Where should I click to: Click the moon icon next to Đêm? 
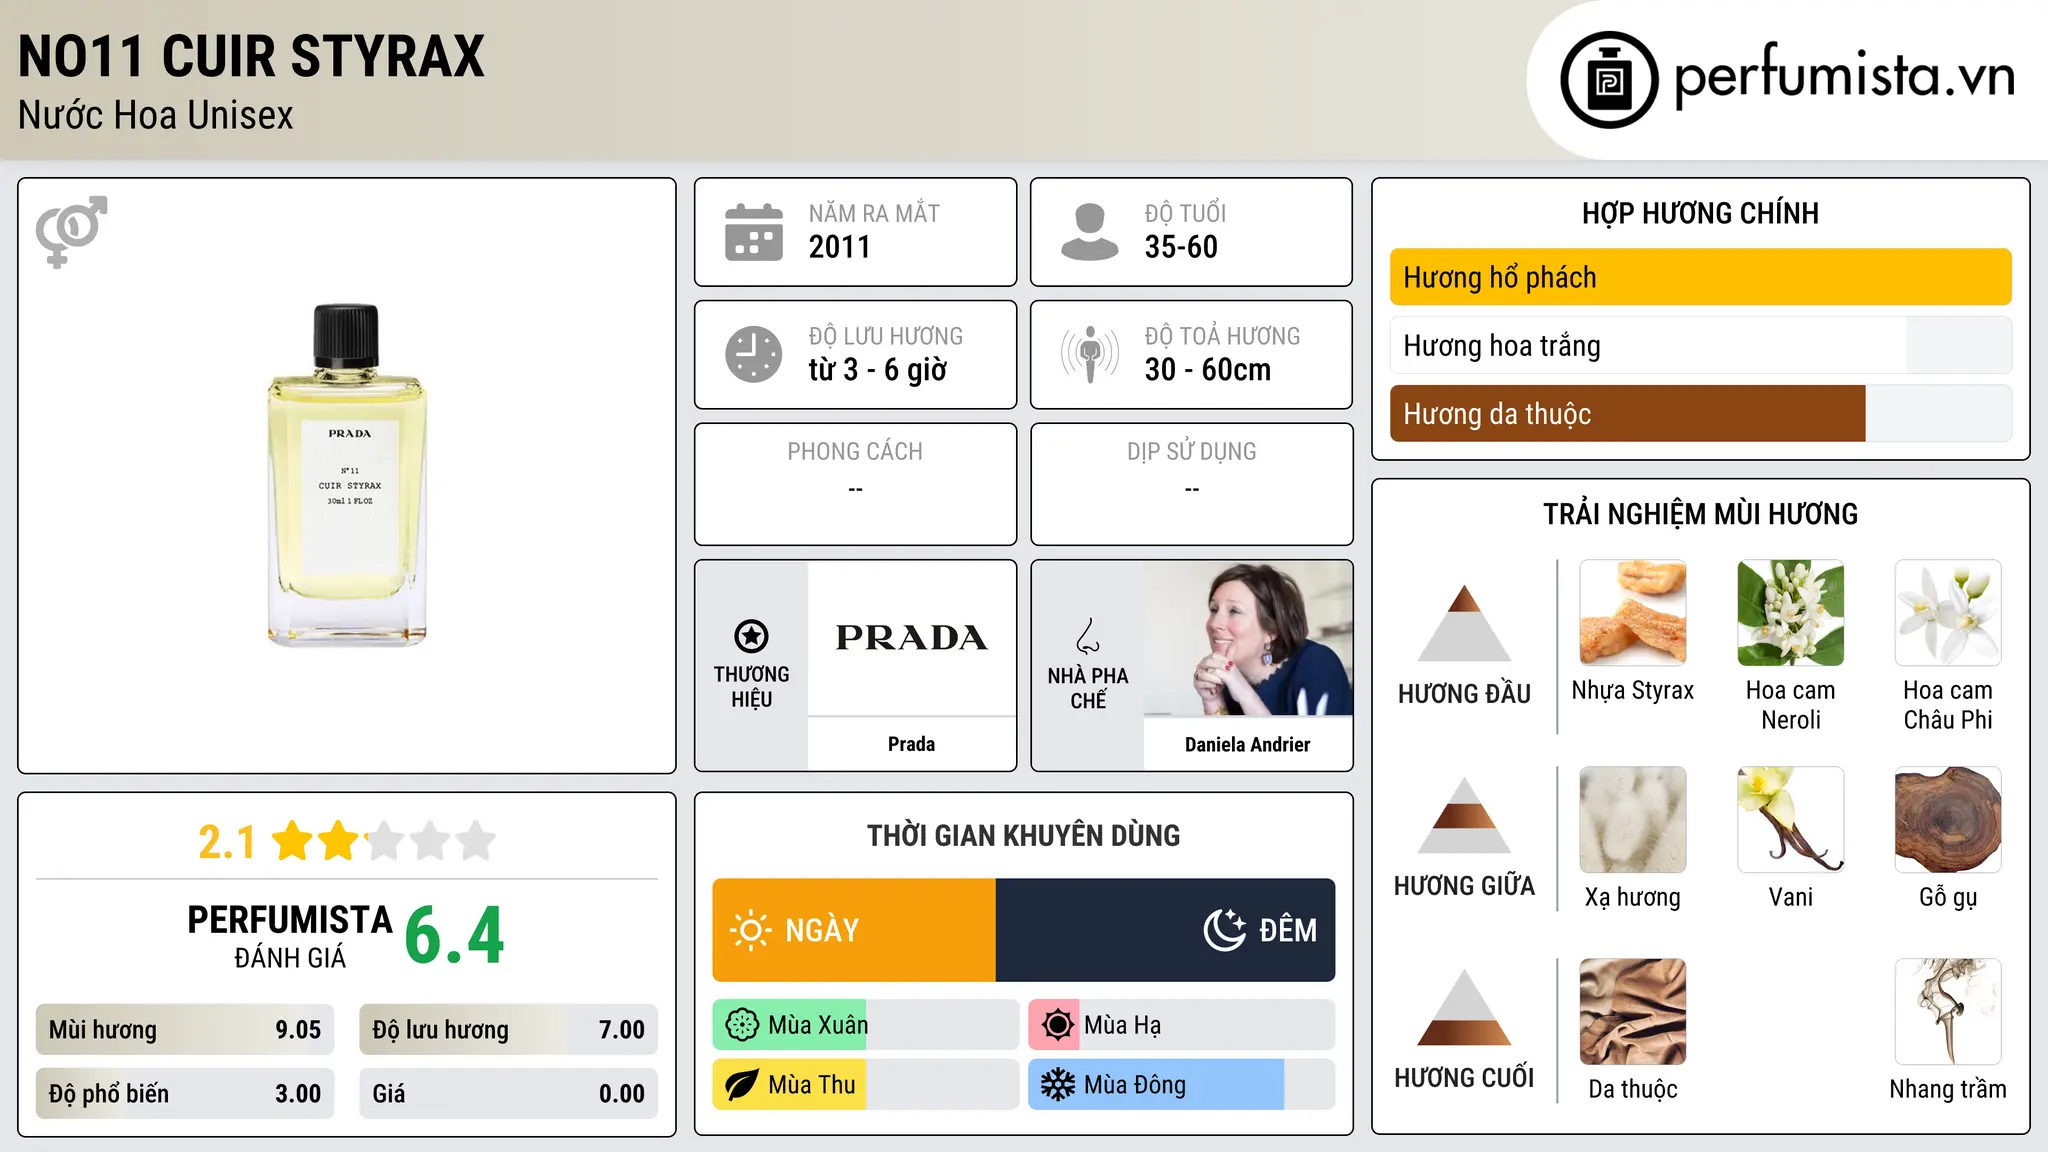pos(1225,930)
